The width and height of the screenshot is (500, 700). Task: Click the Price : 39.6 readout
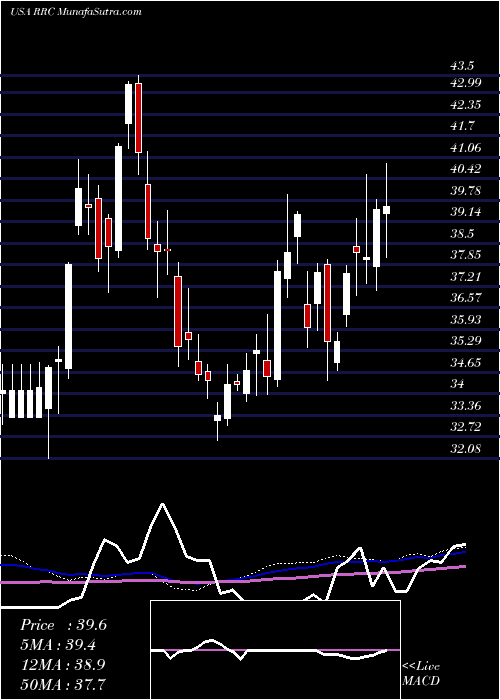(x=63, y=625)
